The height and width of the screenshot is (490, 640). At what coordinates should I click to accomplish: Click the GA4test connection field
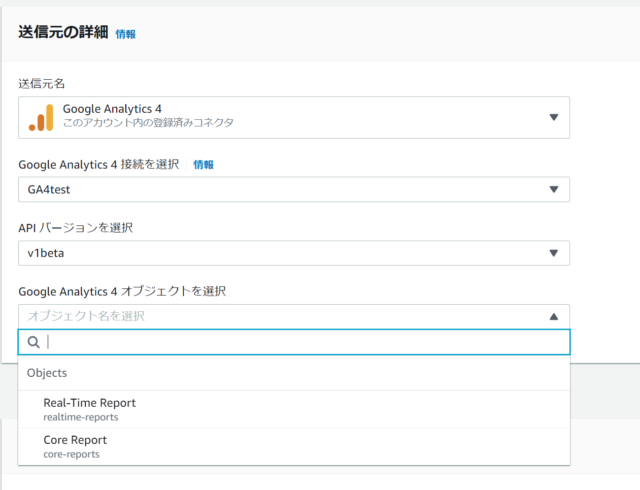294,189
